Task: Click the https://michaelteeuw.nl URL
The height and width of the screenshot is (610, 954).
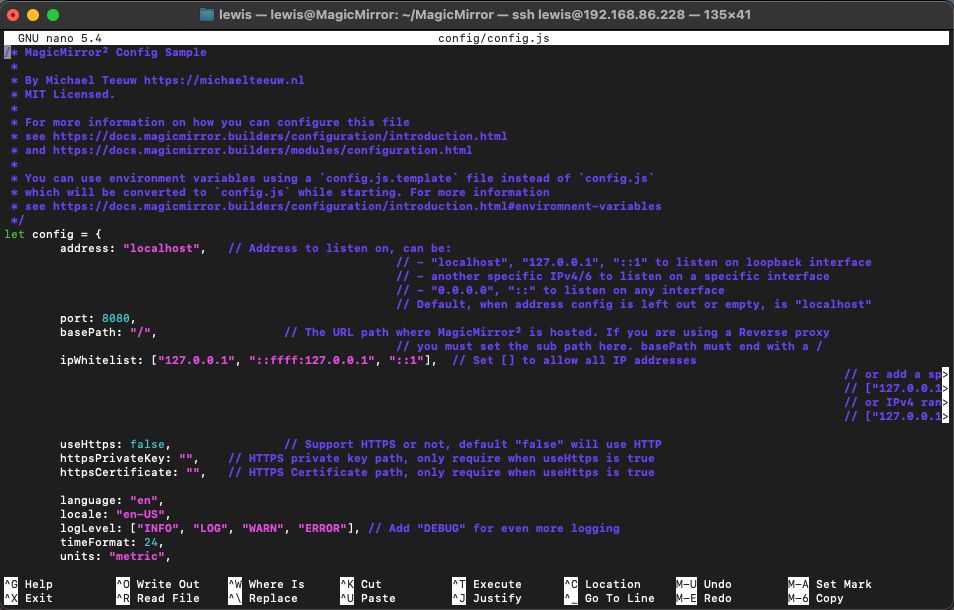Action: [x=224, y=80]
